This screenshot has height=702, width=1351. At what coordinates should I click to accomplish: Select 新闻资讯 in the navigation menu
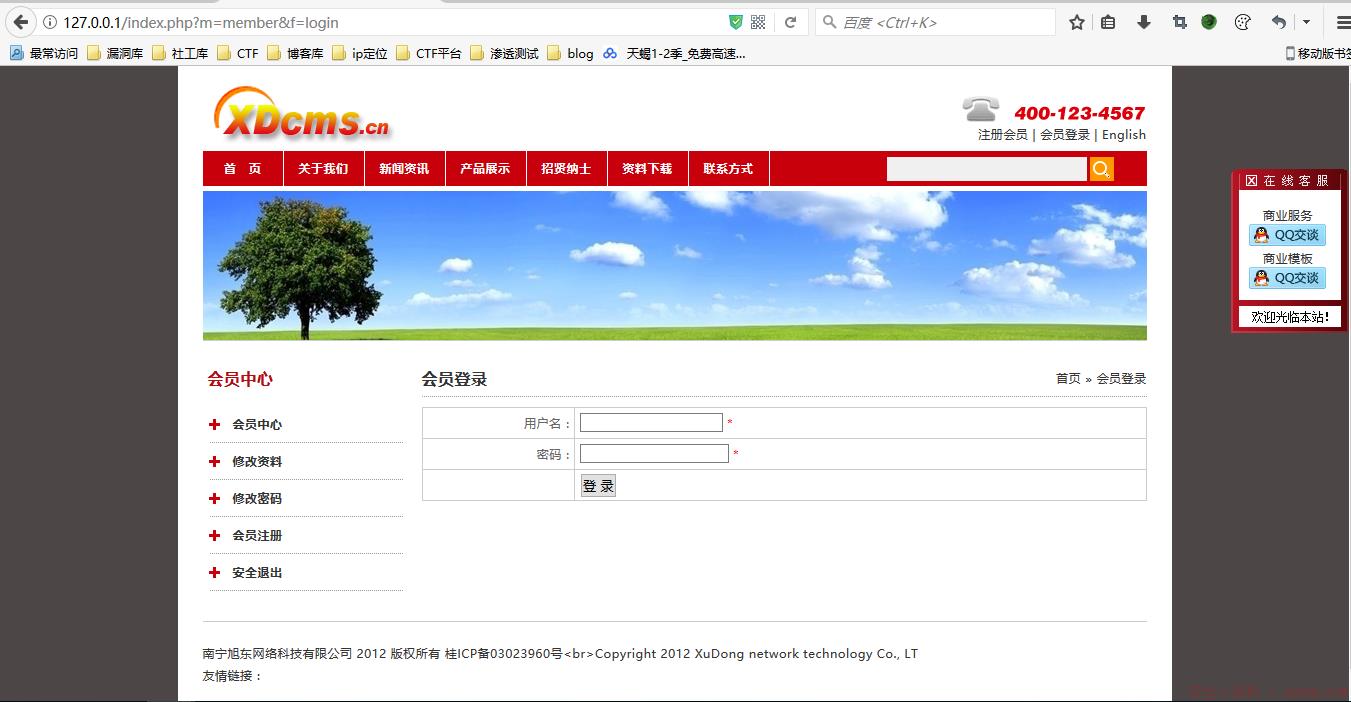click(404, 168)
